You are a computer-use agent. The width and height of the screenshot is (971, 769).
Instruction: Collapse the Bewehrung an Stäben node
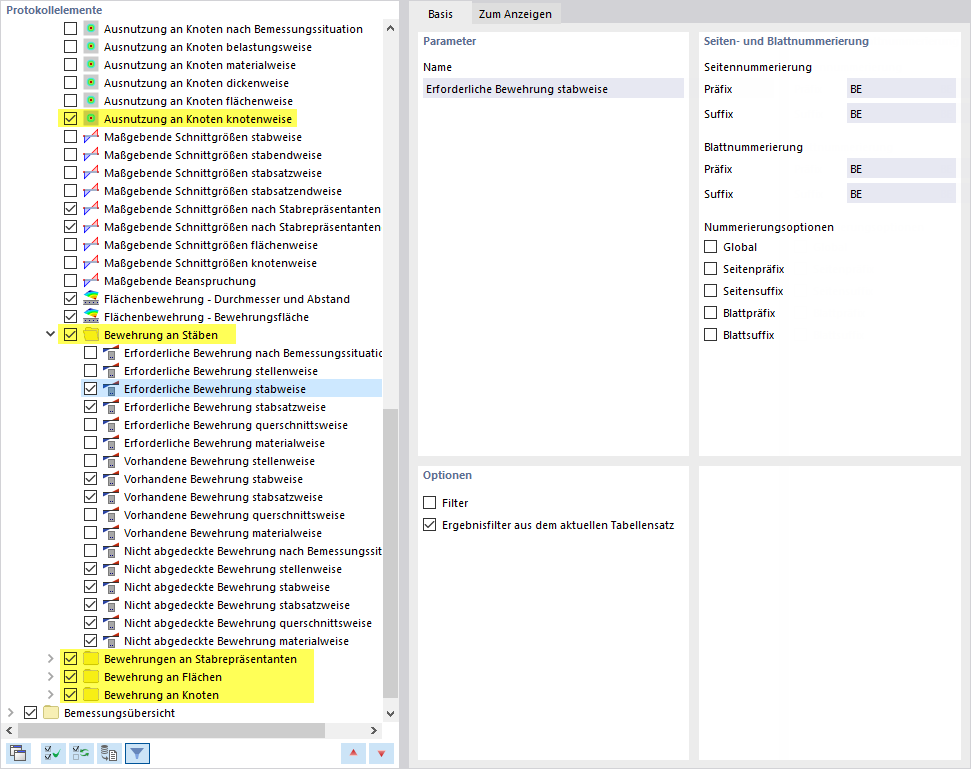pos(50,334)
